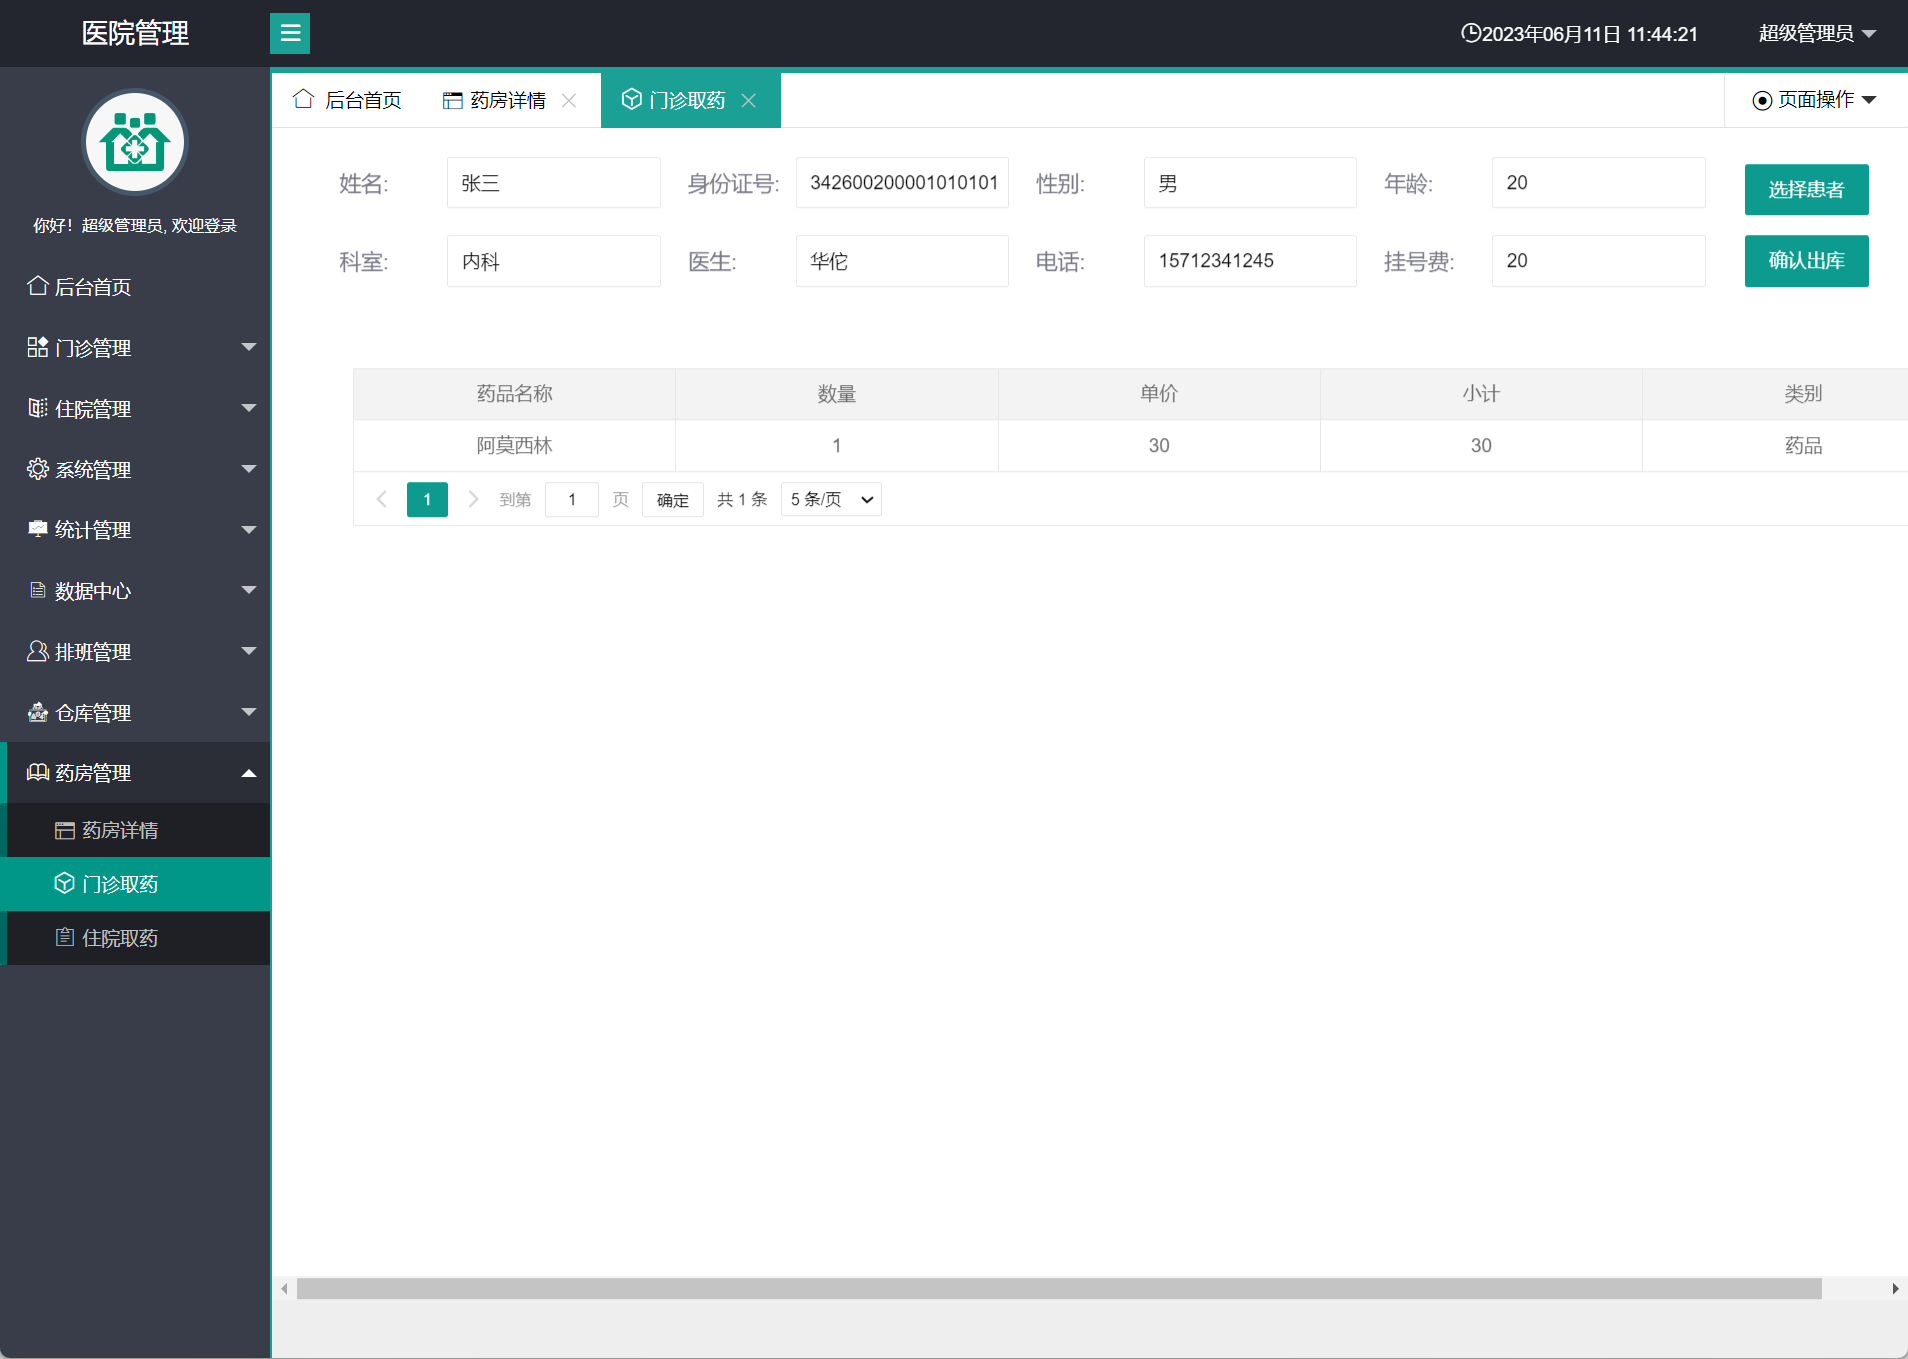Click the 选择患者 button
Viewport: 1908px width, 1359px height.
(1806, 189)
